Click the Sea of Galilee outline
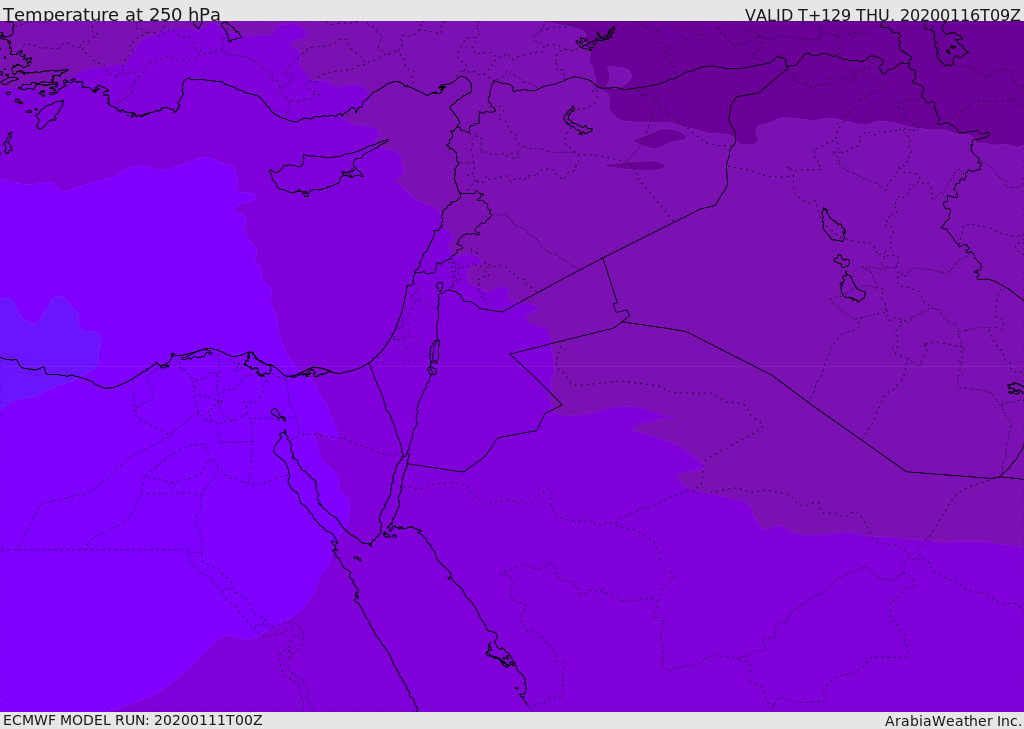Screen dimensions: 1024x729 coord(440,287)
